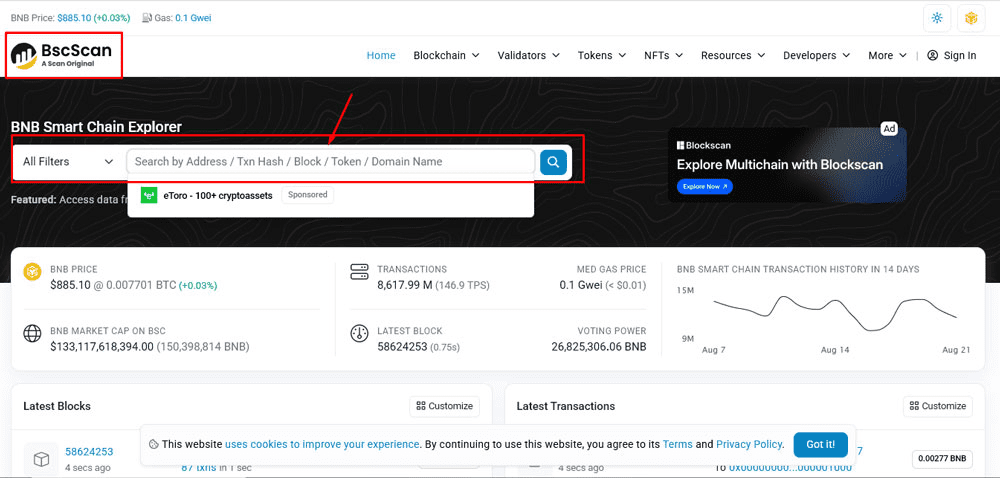Viewport: 1000px width, 478px height.
Task: Expand the Blockchain menu
Action: coord(446,56)
